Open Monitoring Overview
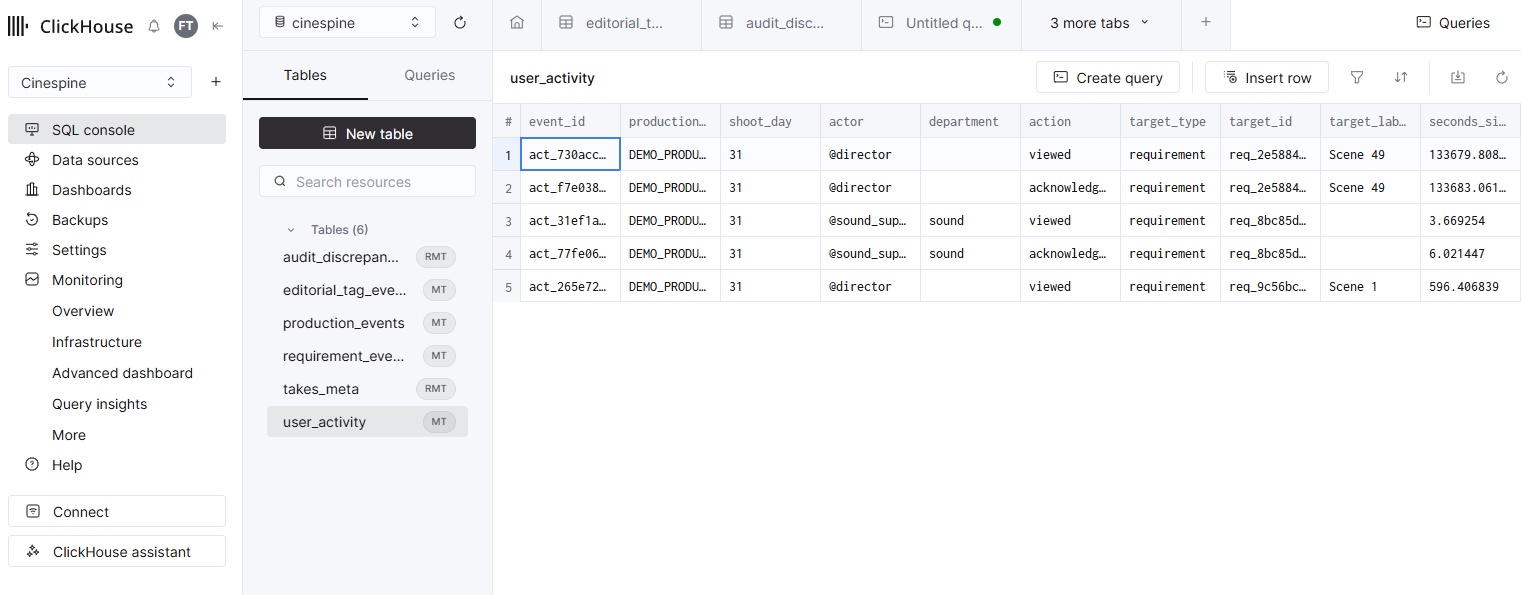The height and width of the screenshot is (595, 1521). pos(83,311)
